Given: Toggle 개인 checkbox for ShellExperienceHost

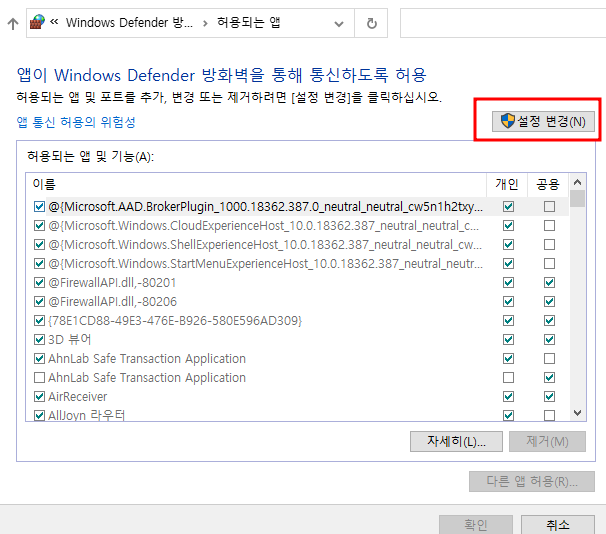Looking at the screenshot, I should [508, 245].
